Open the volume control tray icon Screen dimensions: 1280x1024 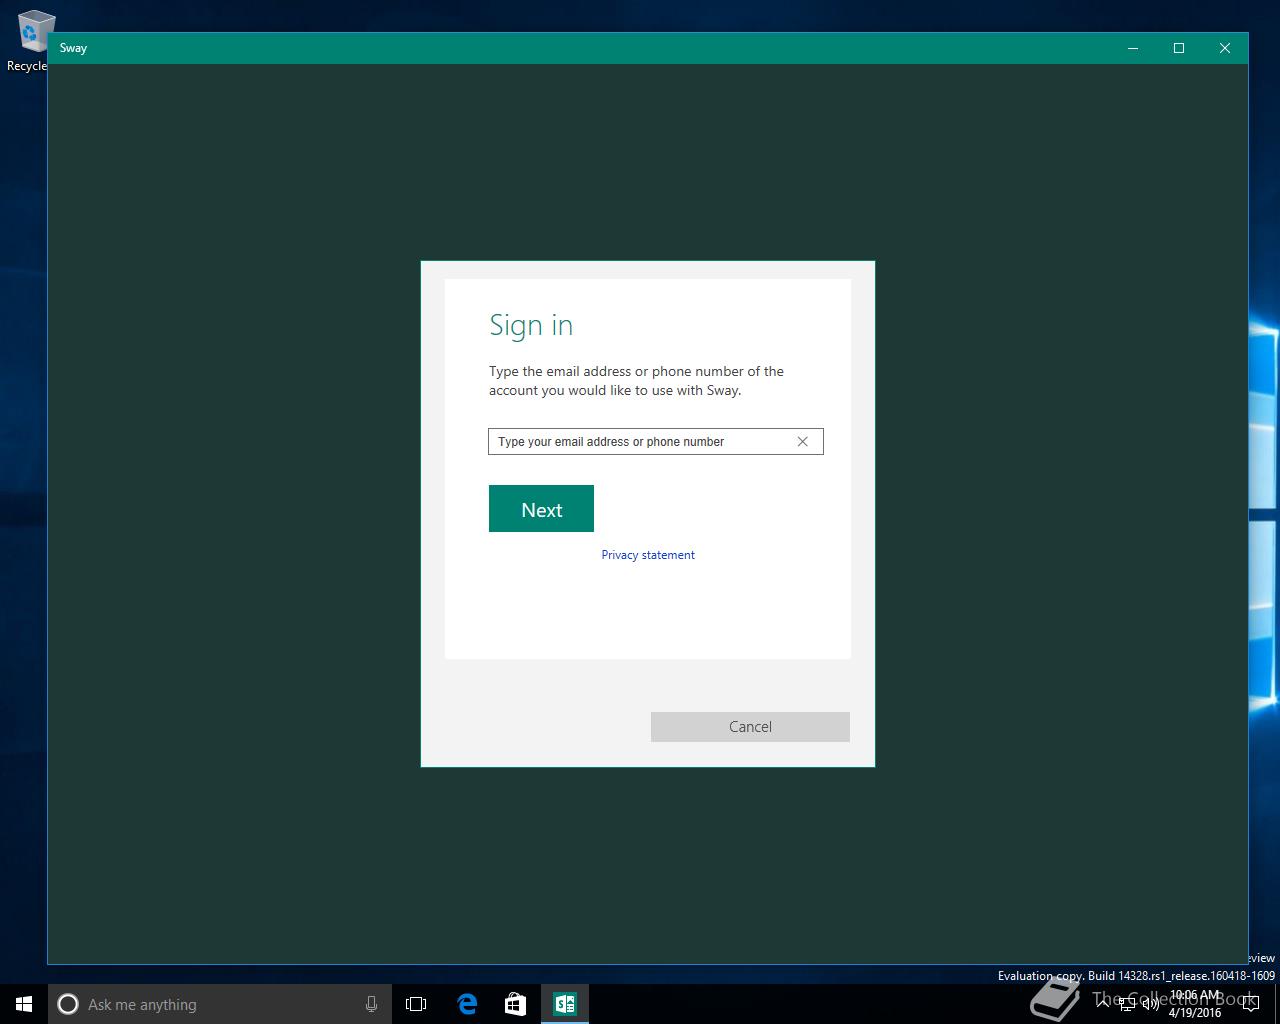(x=1150, y=1004)
